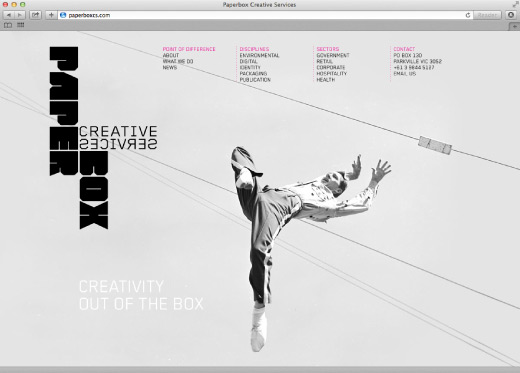
Task: Enter full screen with the arrows icon
Action: [515, 4]
